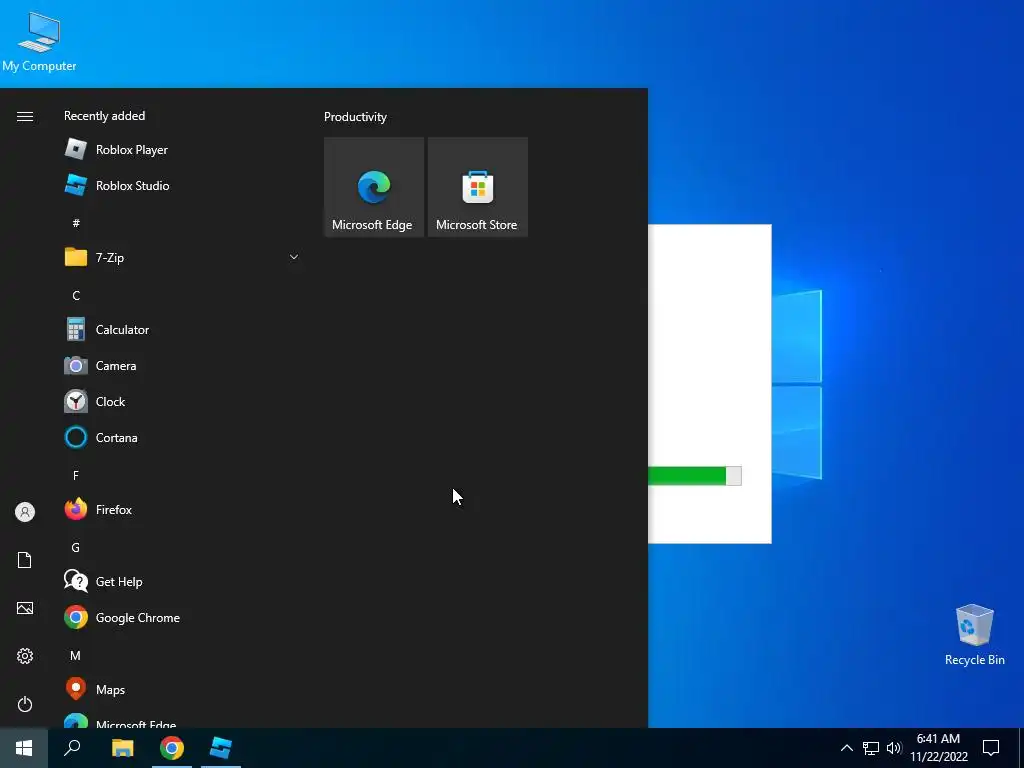Click the C letter group header
1024x768 pixels.
[76, 296]
